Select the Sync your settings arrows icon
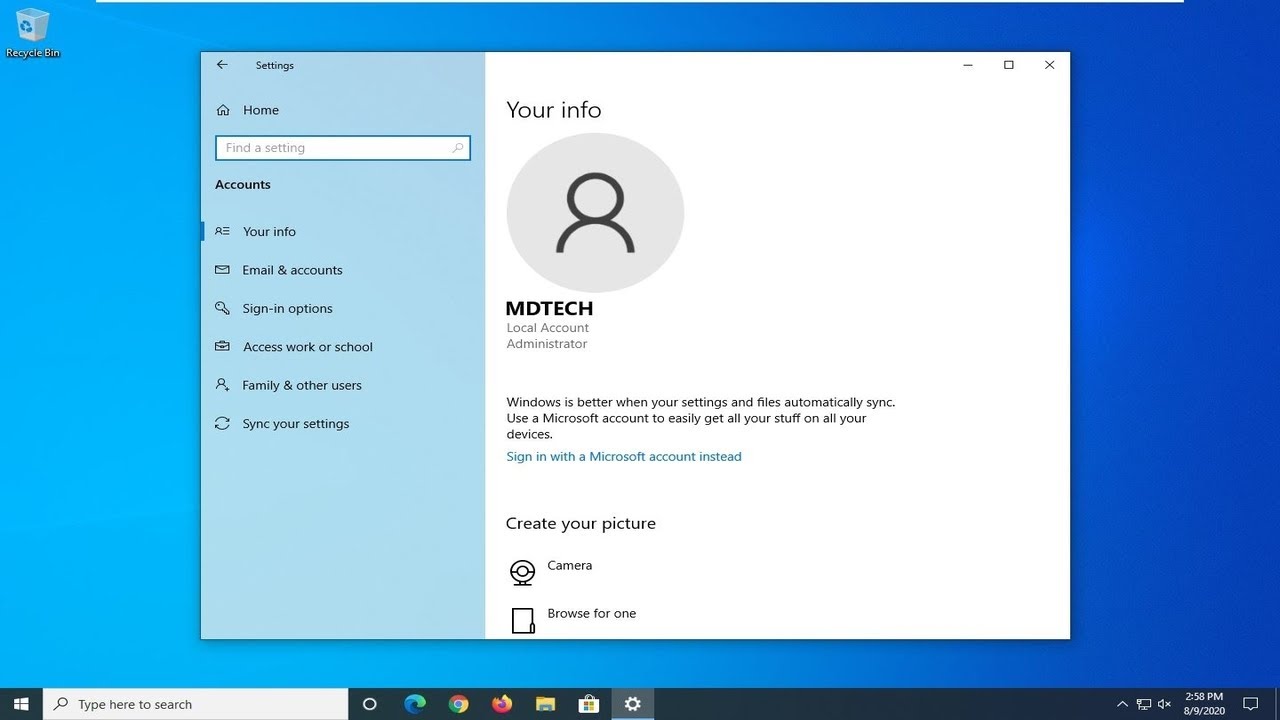Screen dimensions: 1280x720 coord(222,423)
